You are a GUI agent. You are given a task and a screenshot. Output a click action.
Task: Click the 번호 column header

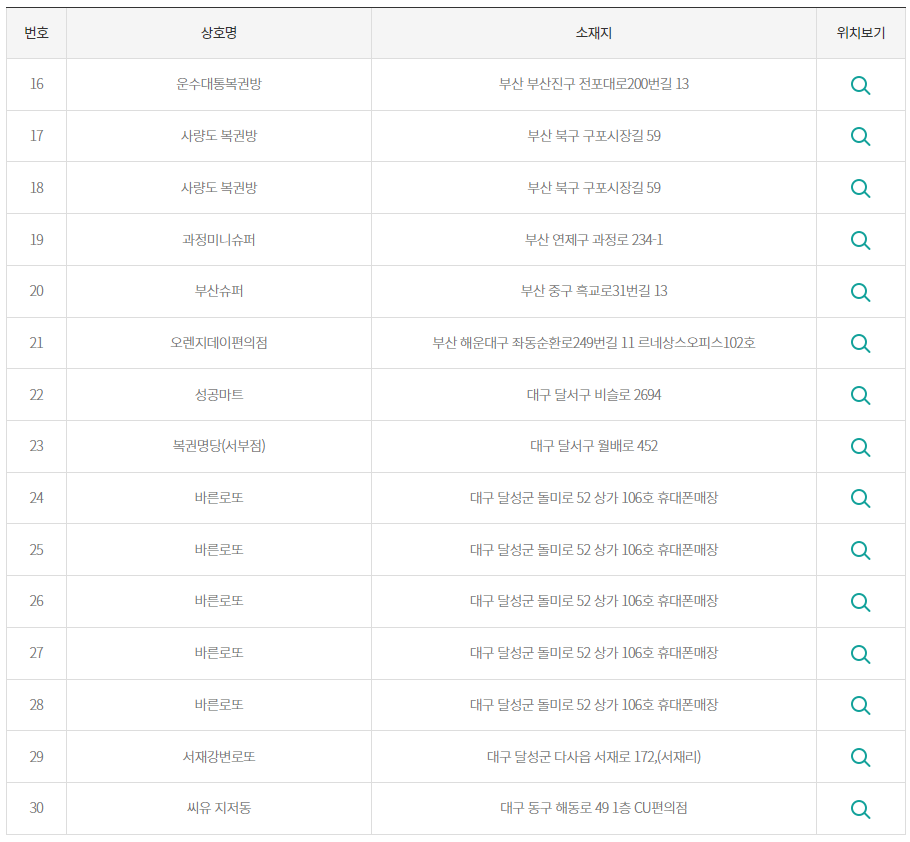37,33
